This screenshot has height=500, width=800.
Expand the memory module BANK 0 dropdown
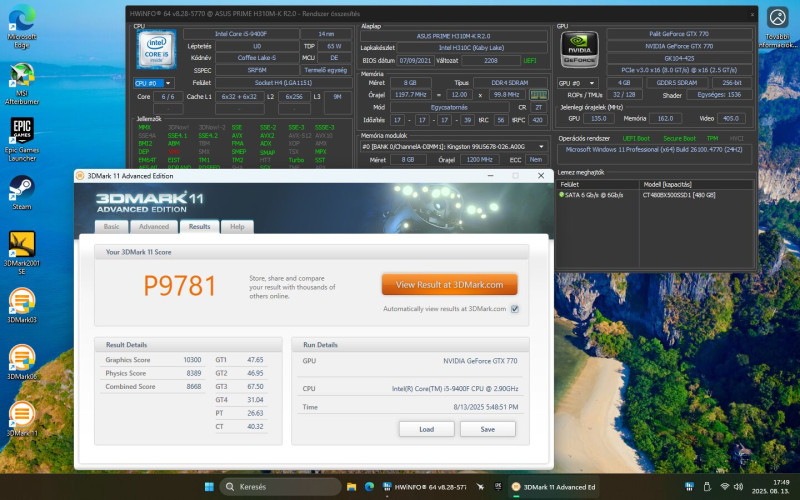453,147
